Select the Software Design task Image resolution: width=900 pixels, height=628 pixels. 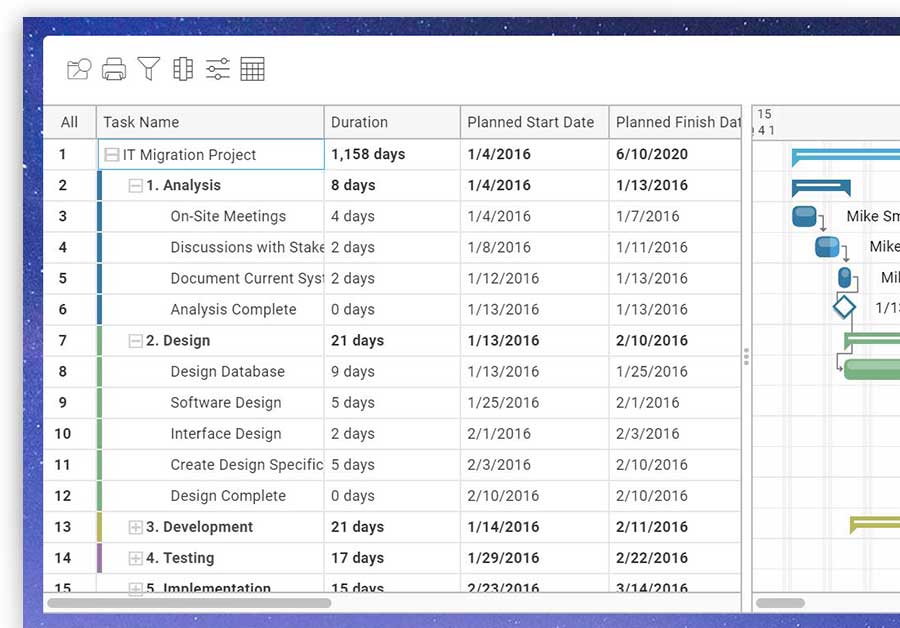pyautogui.click(x=226, y=402)
